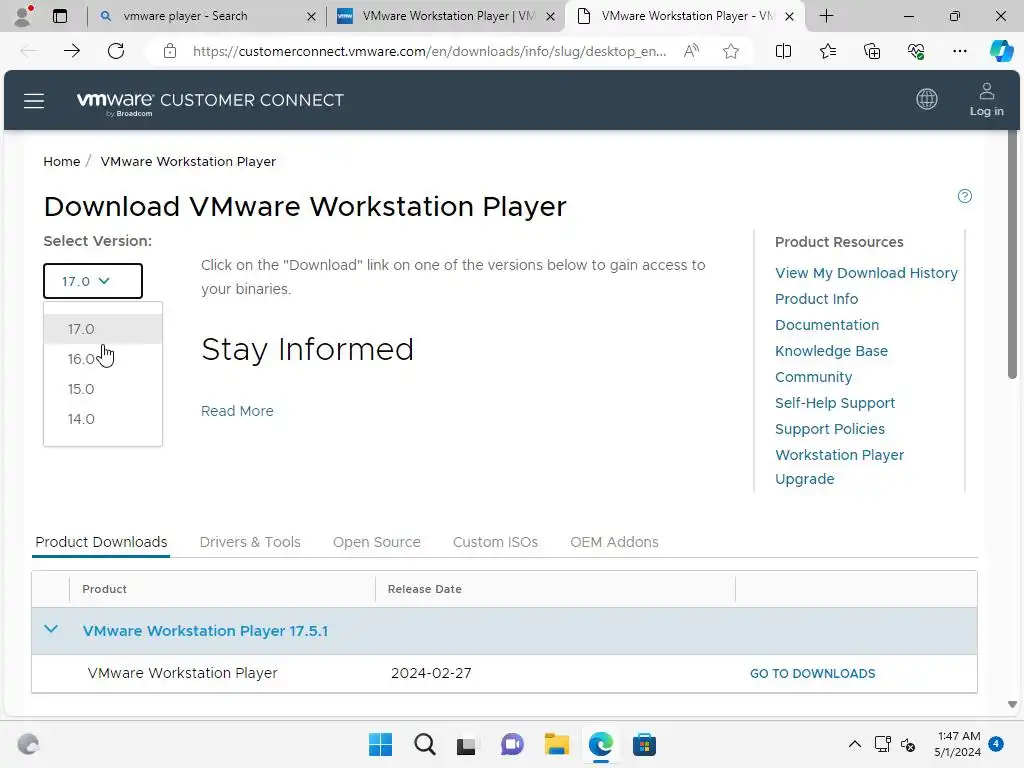View site information lock icon
This screenshot has width=1024, height=768.
point(170,51)
